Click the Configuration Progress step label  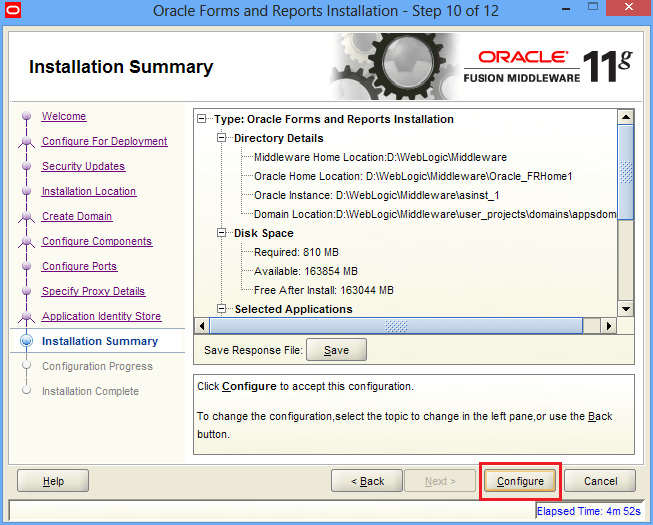point(97,366)
